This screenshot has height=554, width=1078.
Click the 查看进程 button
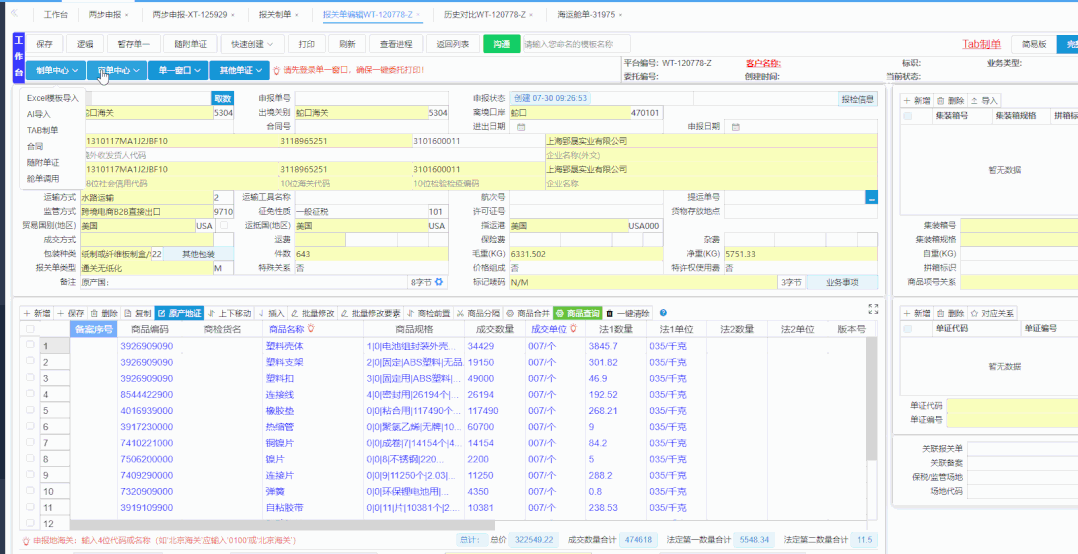pos(395,44)
